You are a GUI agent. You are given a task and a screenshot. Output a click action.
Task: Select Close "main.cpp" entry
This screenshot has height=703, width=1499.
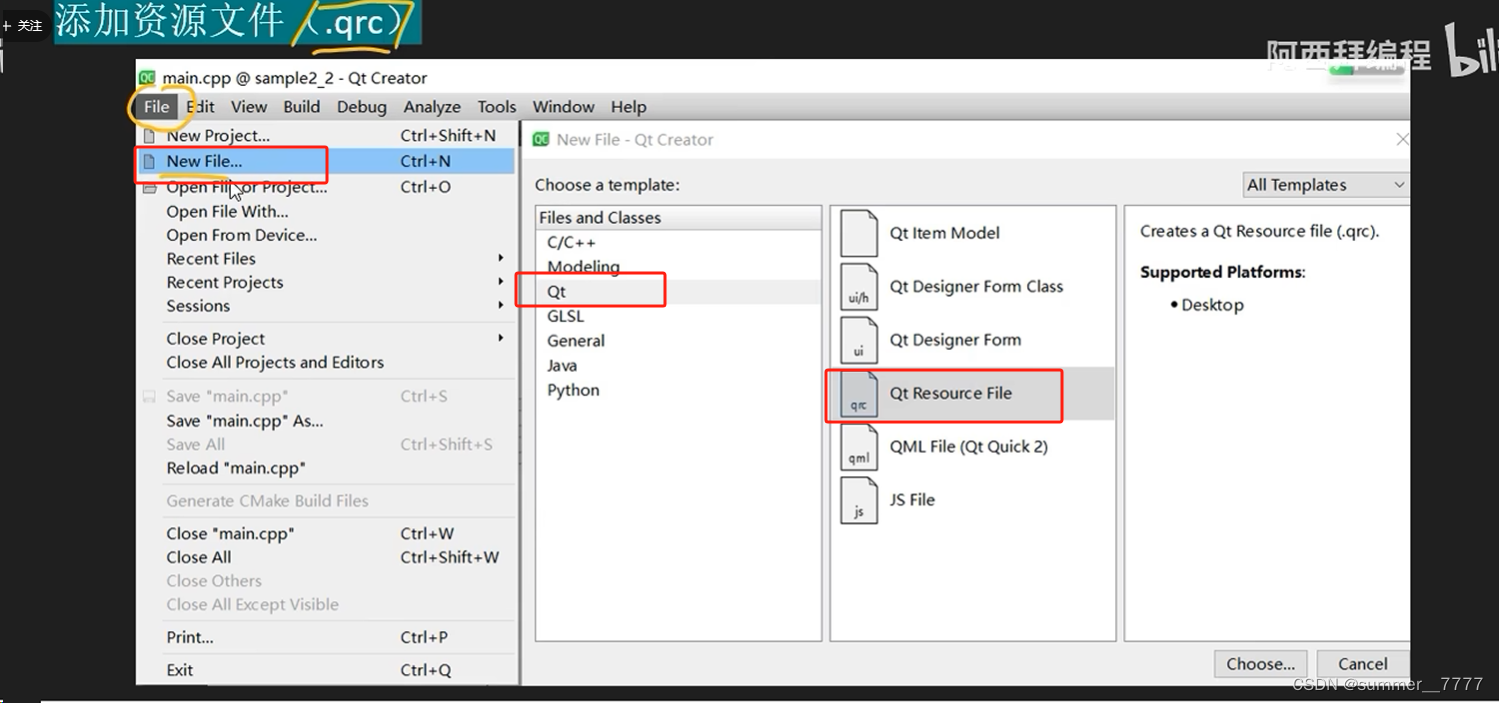[x=326, y=533]
